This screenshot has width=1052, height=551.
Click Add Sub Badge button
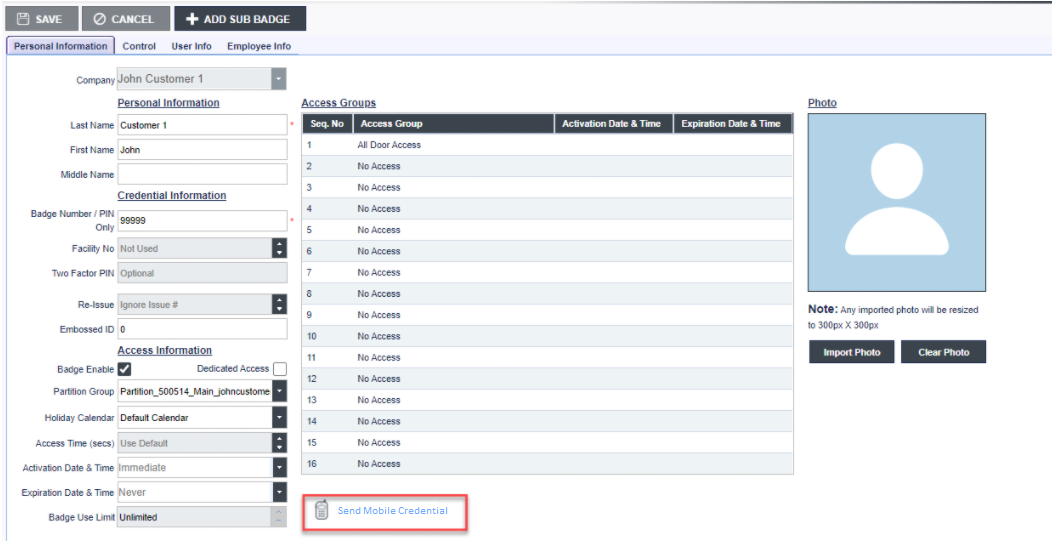point(240,19)
